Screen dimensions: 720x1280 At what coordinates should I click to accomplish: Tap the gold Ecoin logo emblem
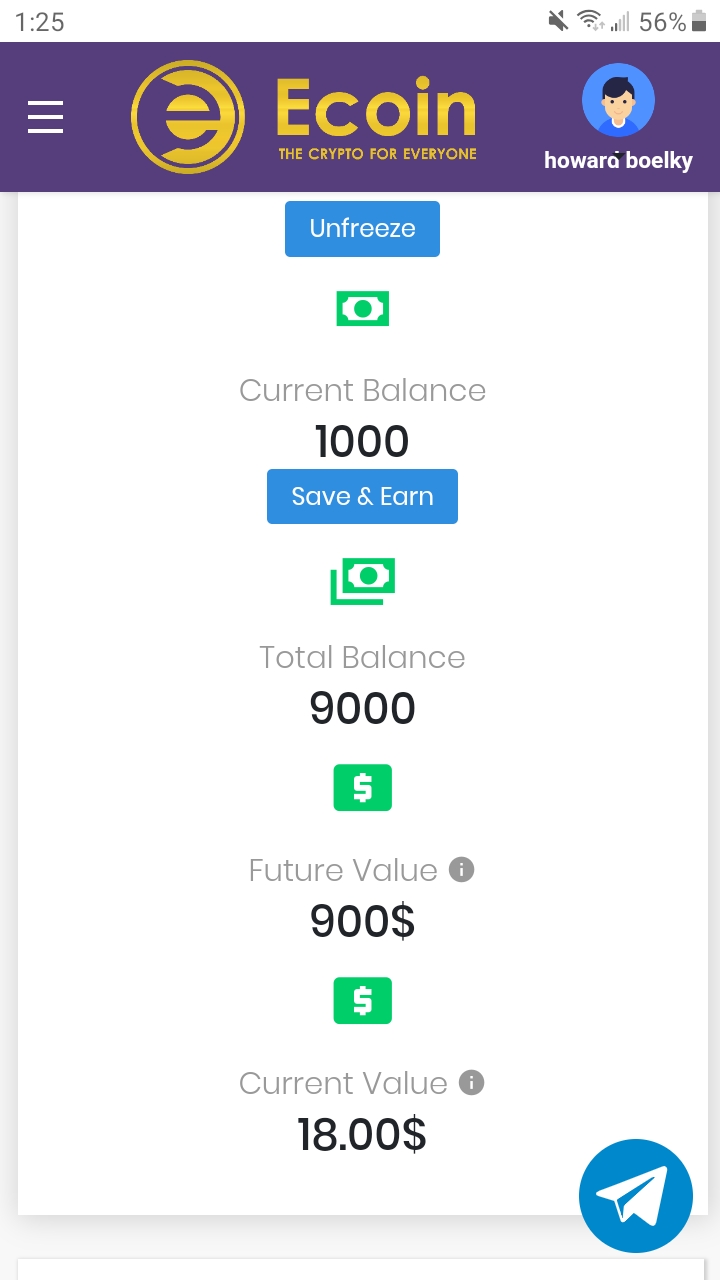(188, 117)
